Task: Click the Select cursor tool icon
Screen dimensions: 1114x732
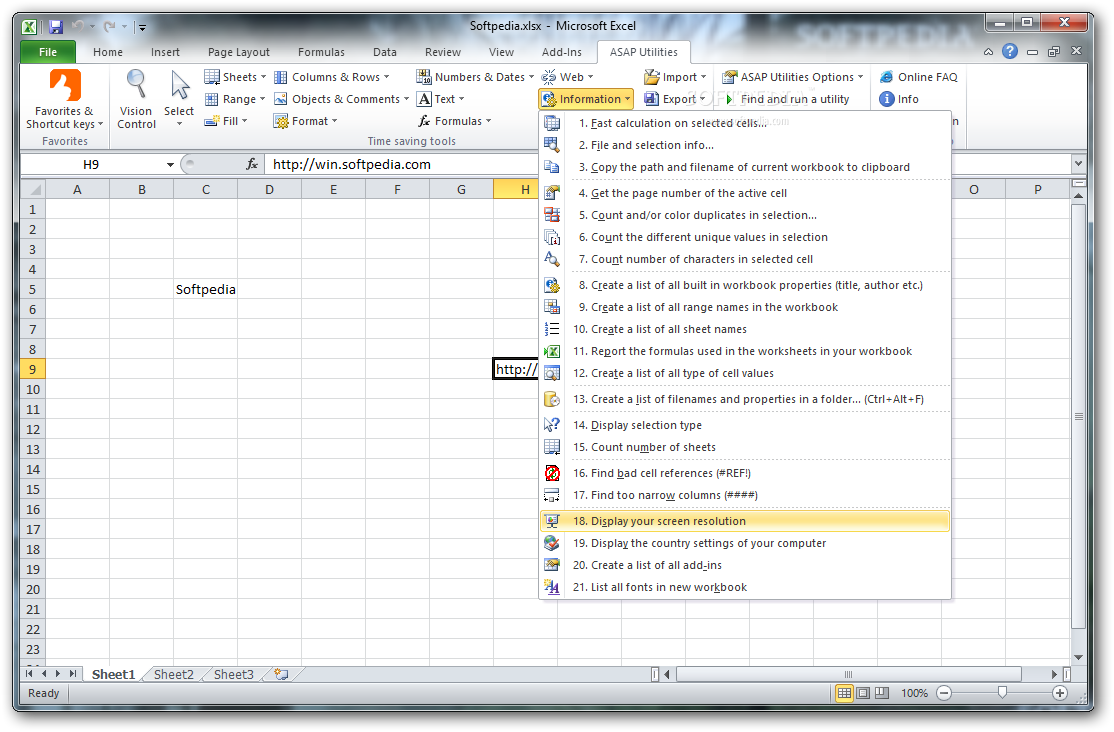Action: tap(180, 85)
